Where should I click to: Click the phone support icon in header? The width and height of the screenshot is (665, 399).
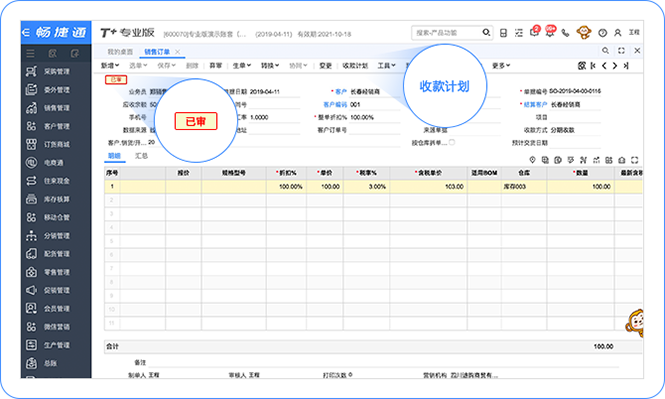[x=565, y=33]
